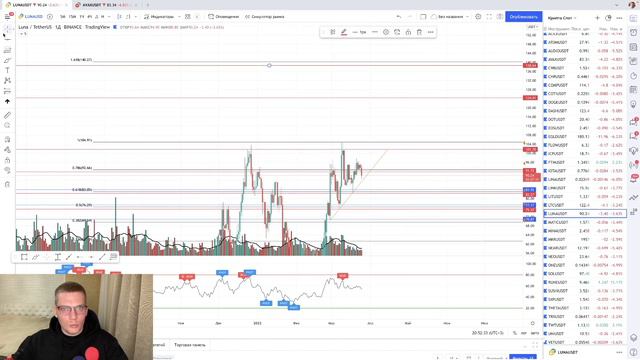
Task: Open watchlist three-dots menu
Action: pyautogui.click(x=619, y=18)
